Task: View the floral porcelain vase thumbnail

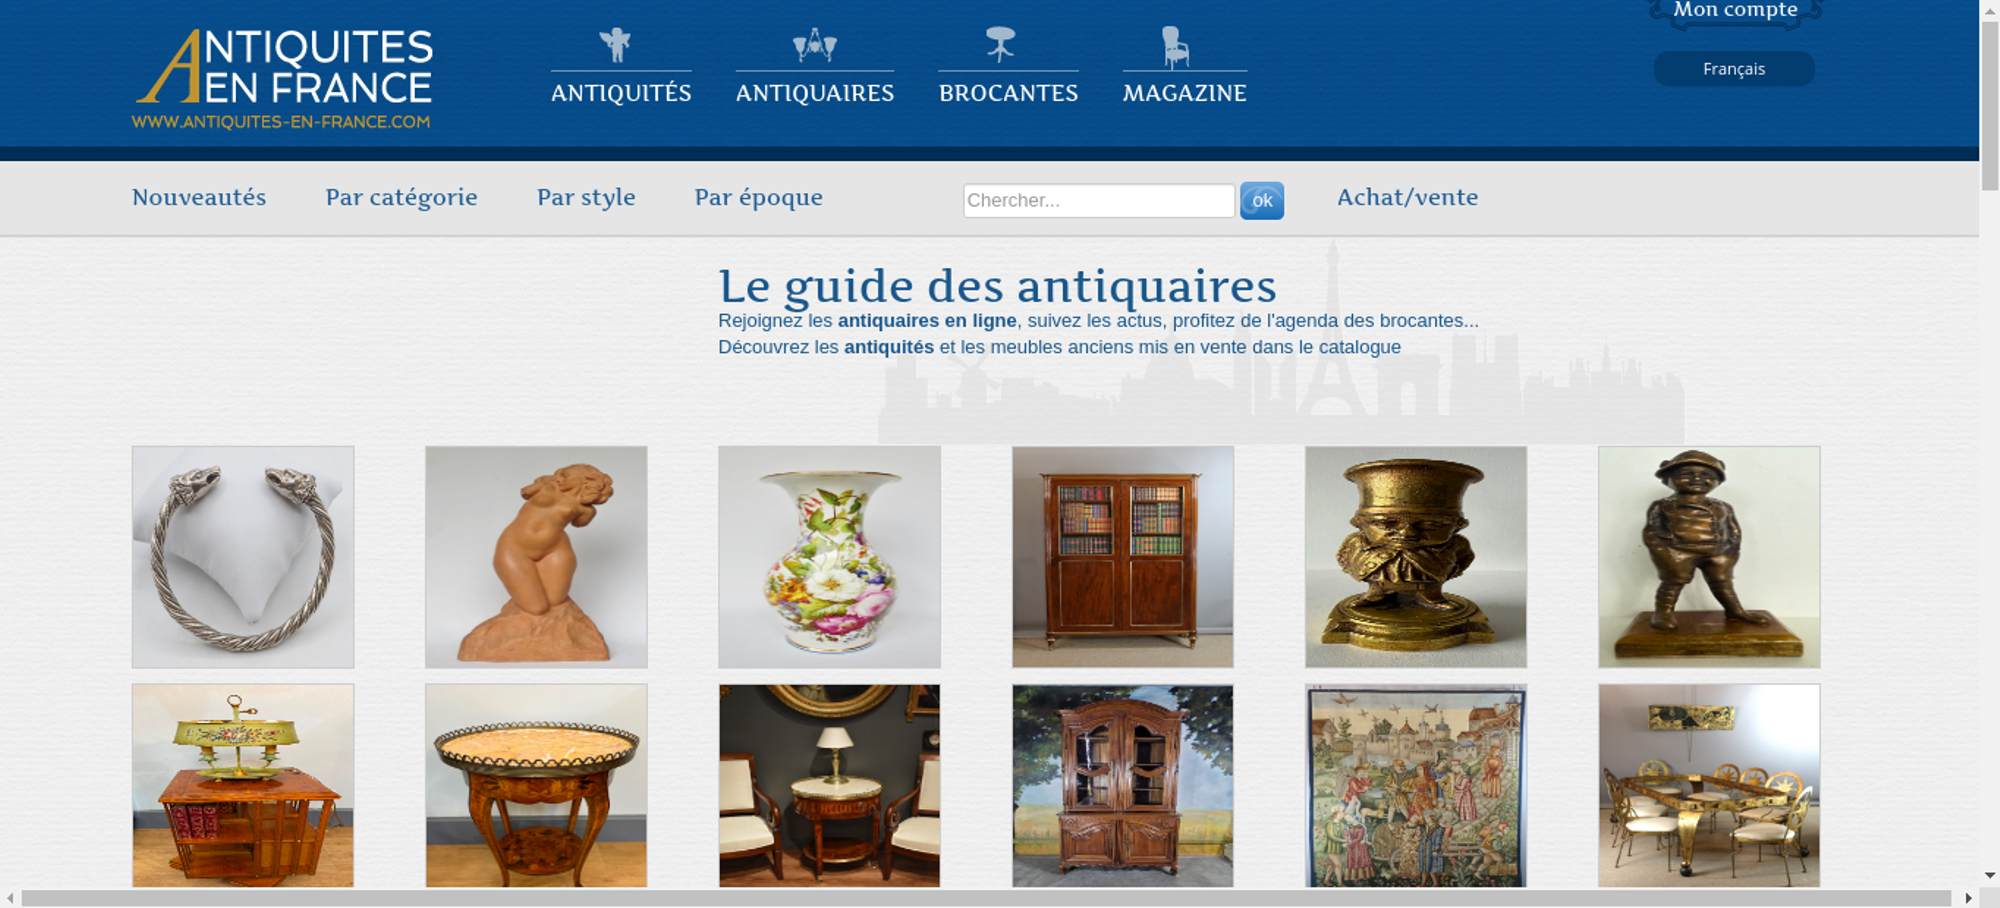Action: pos(829,557)
